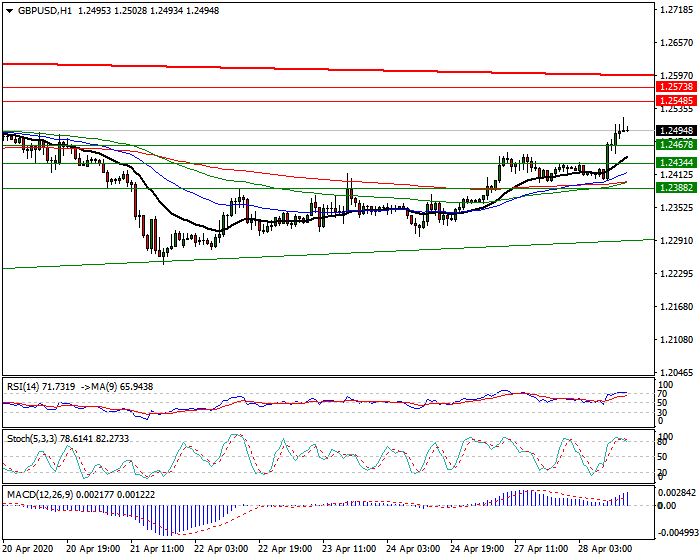700x560 pixels.
Task: Click the 1.21080 price axis value
Action: [x=677, y=340]
